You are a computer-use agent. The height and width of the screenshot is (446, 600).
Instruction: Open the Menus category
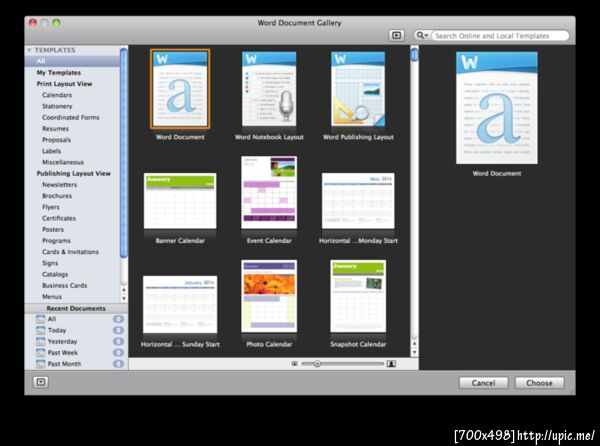click(52, 296)
